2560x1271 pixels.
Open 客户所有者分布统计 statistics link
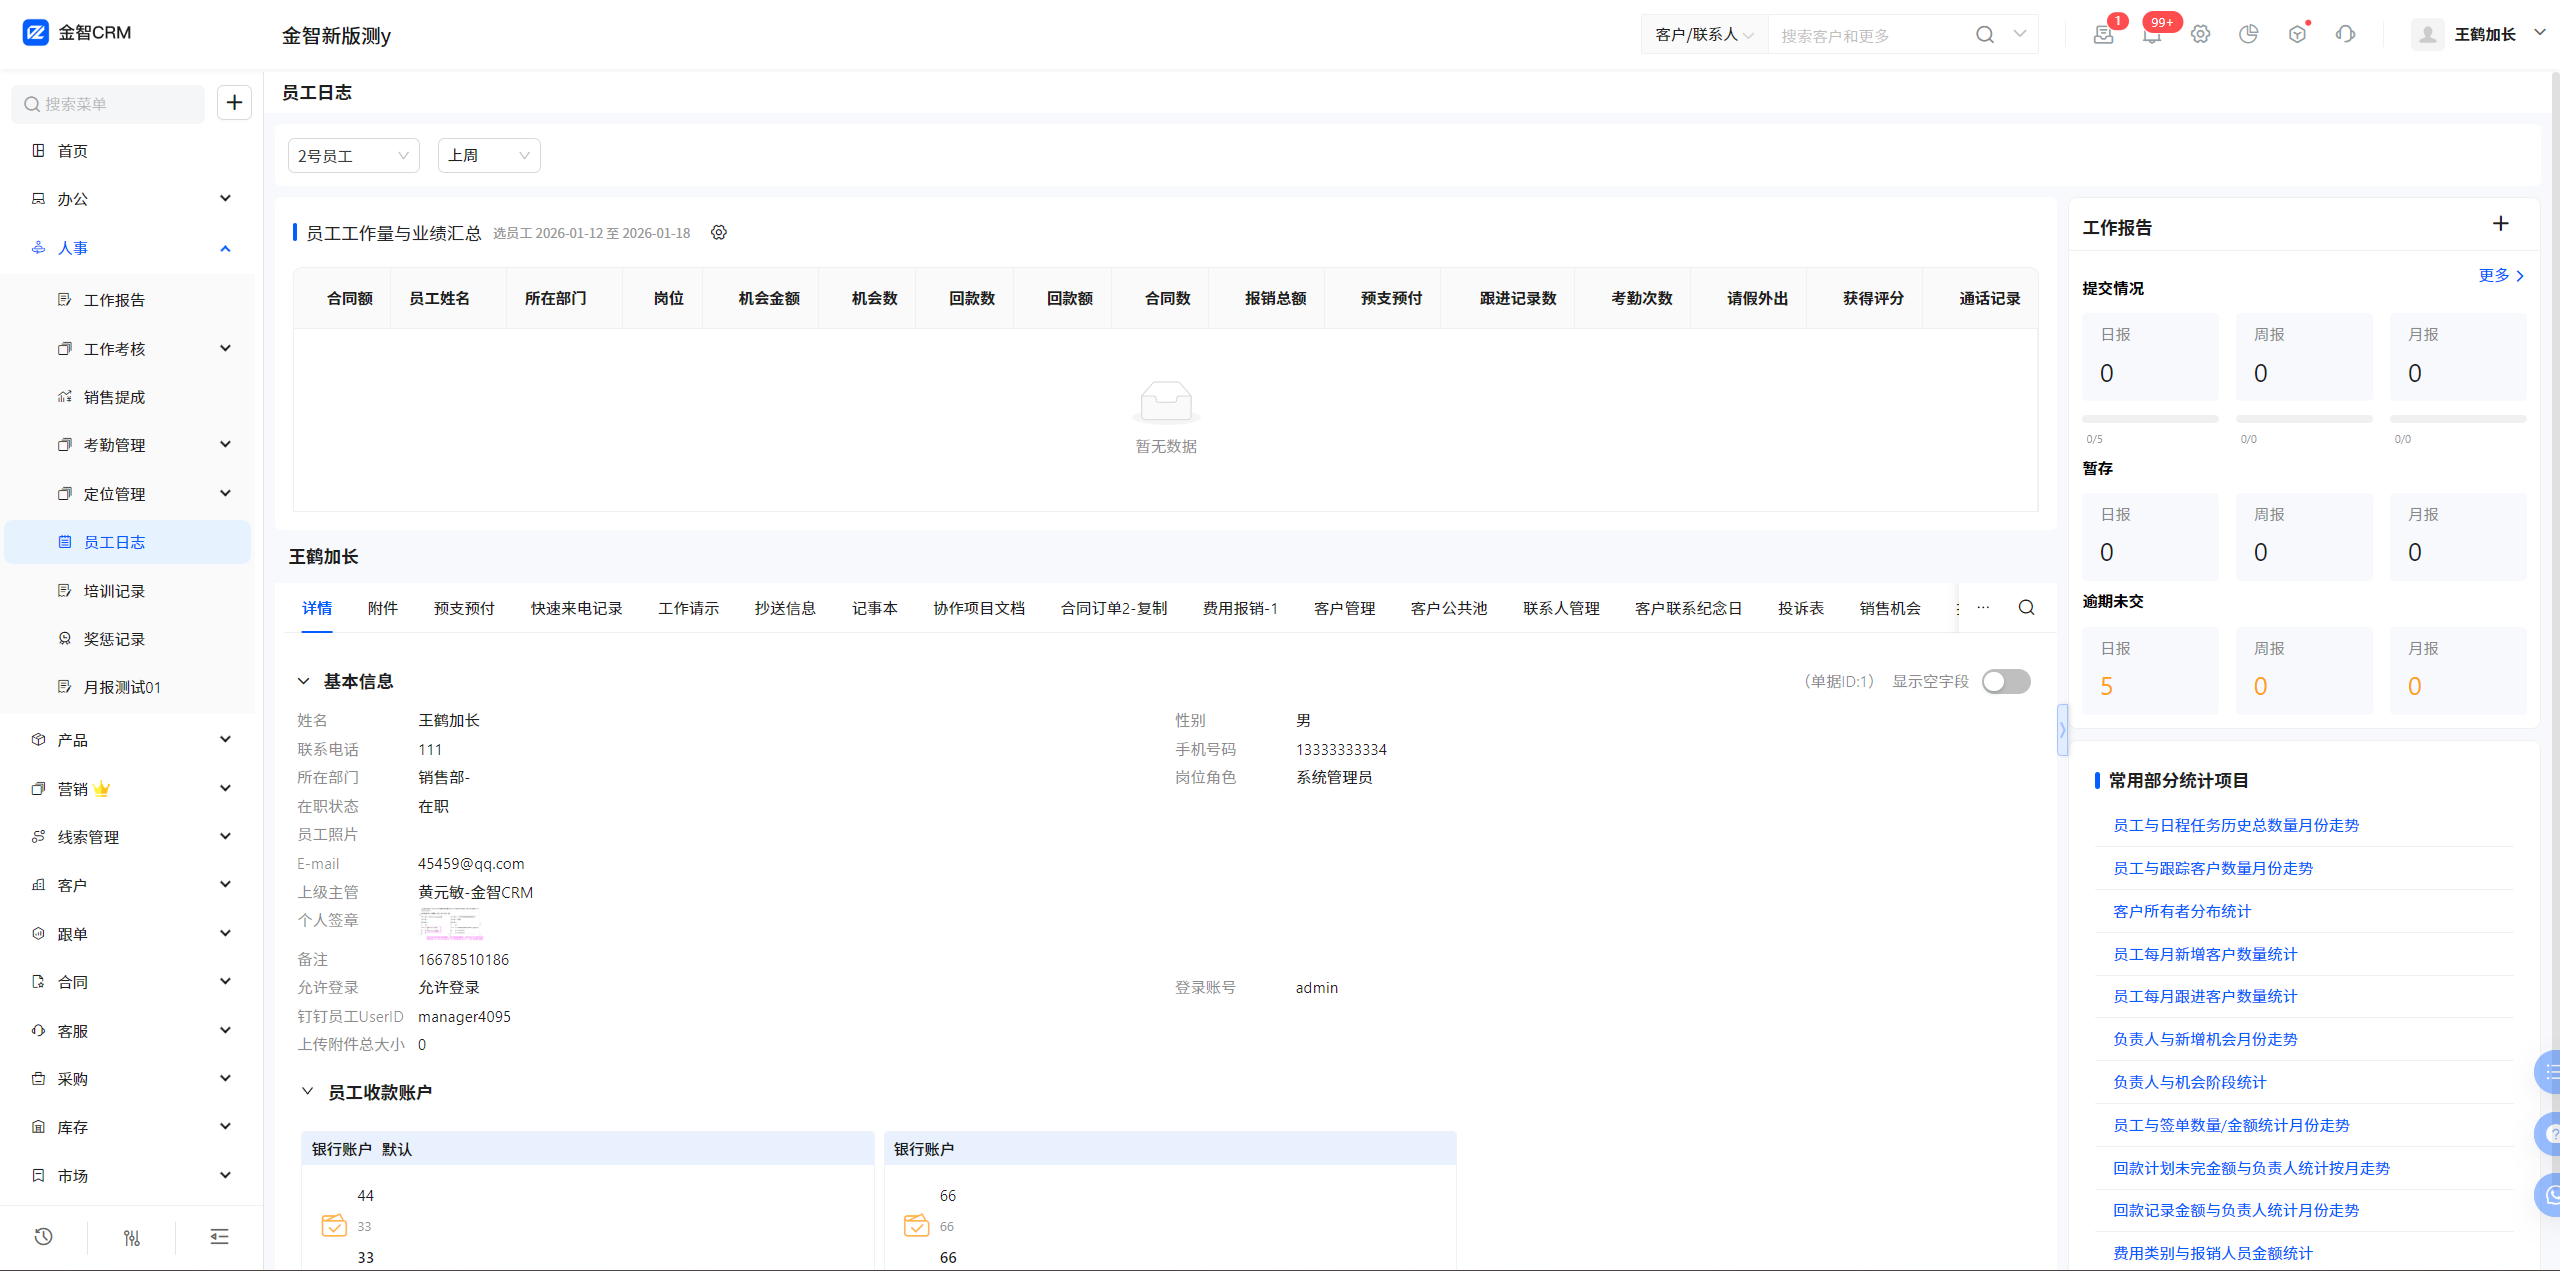[2181, 911]
